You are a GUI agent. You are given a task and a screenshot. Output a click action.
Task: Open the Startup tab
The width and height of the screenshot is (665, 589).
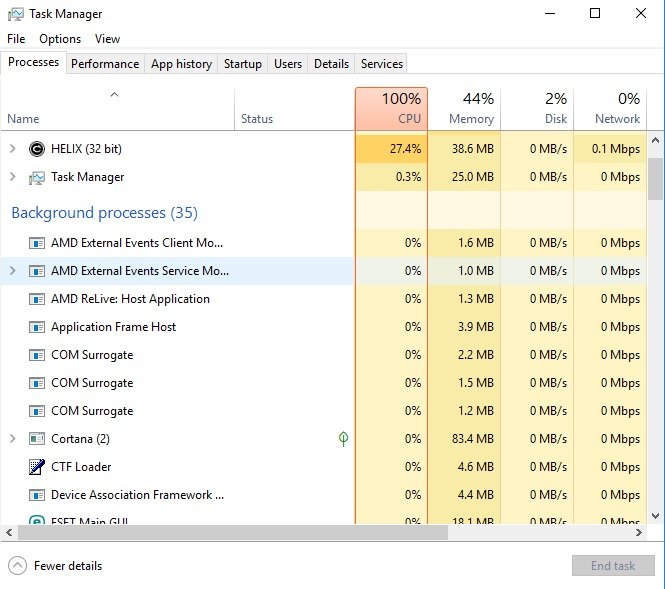(242, 64)
